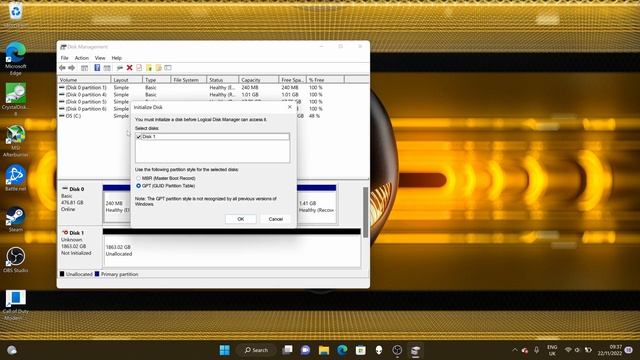The width and height of the screenshot is (640, 360).
Task: Click OK in Initialize Disk dialog
Action: (241, 219)
